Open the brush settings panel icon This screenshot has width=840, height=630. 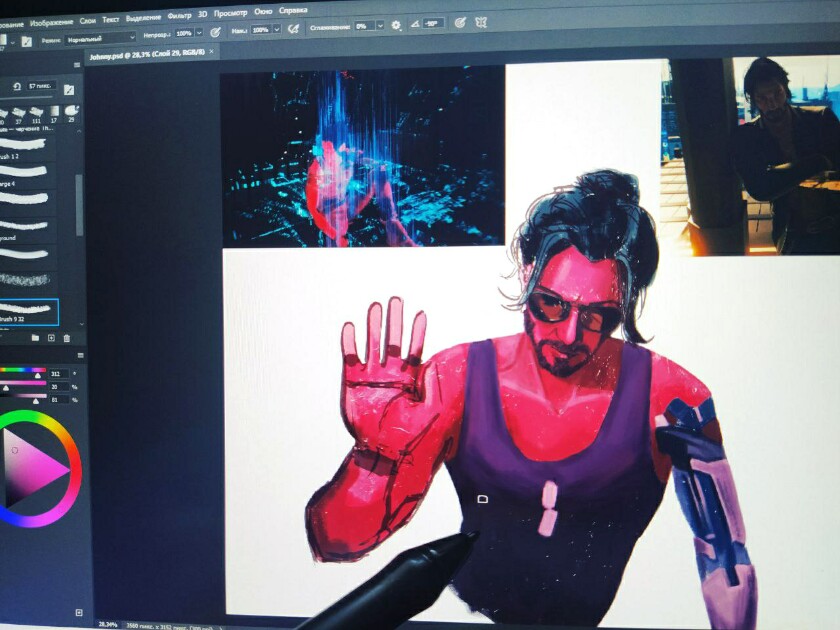click(26, 41)
